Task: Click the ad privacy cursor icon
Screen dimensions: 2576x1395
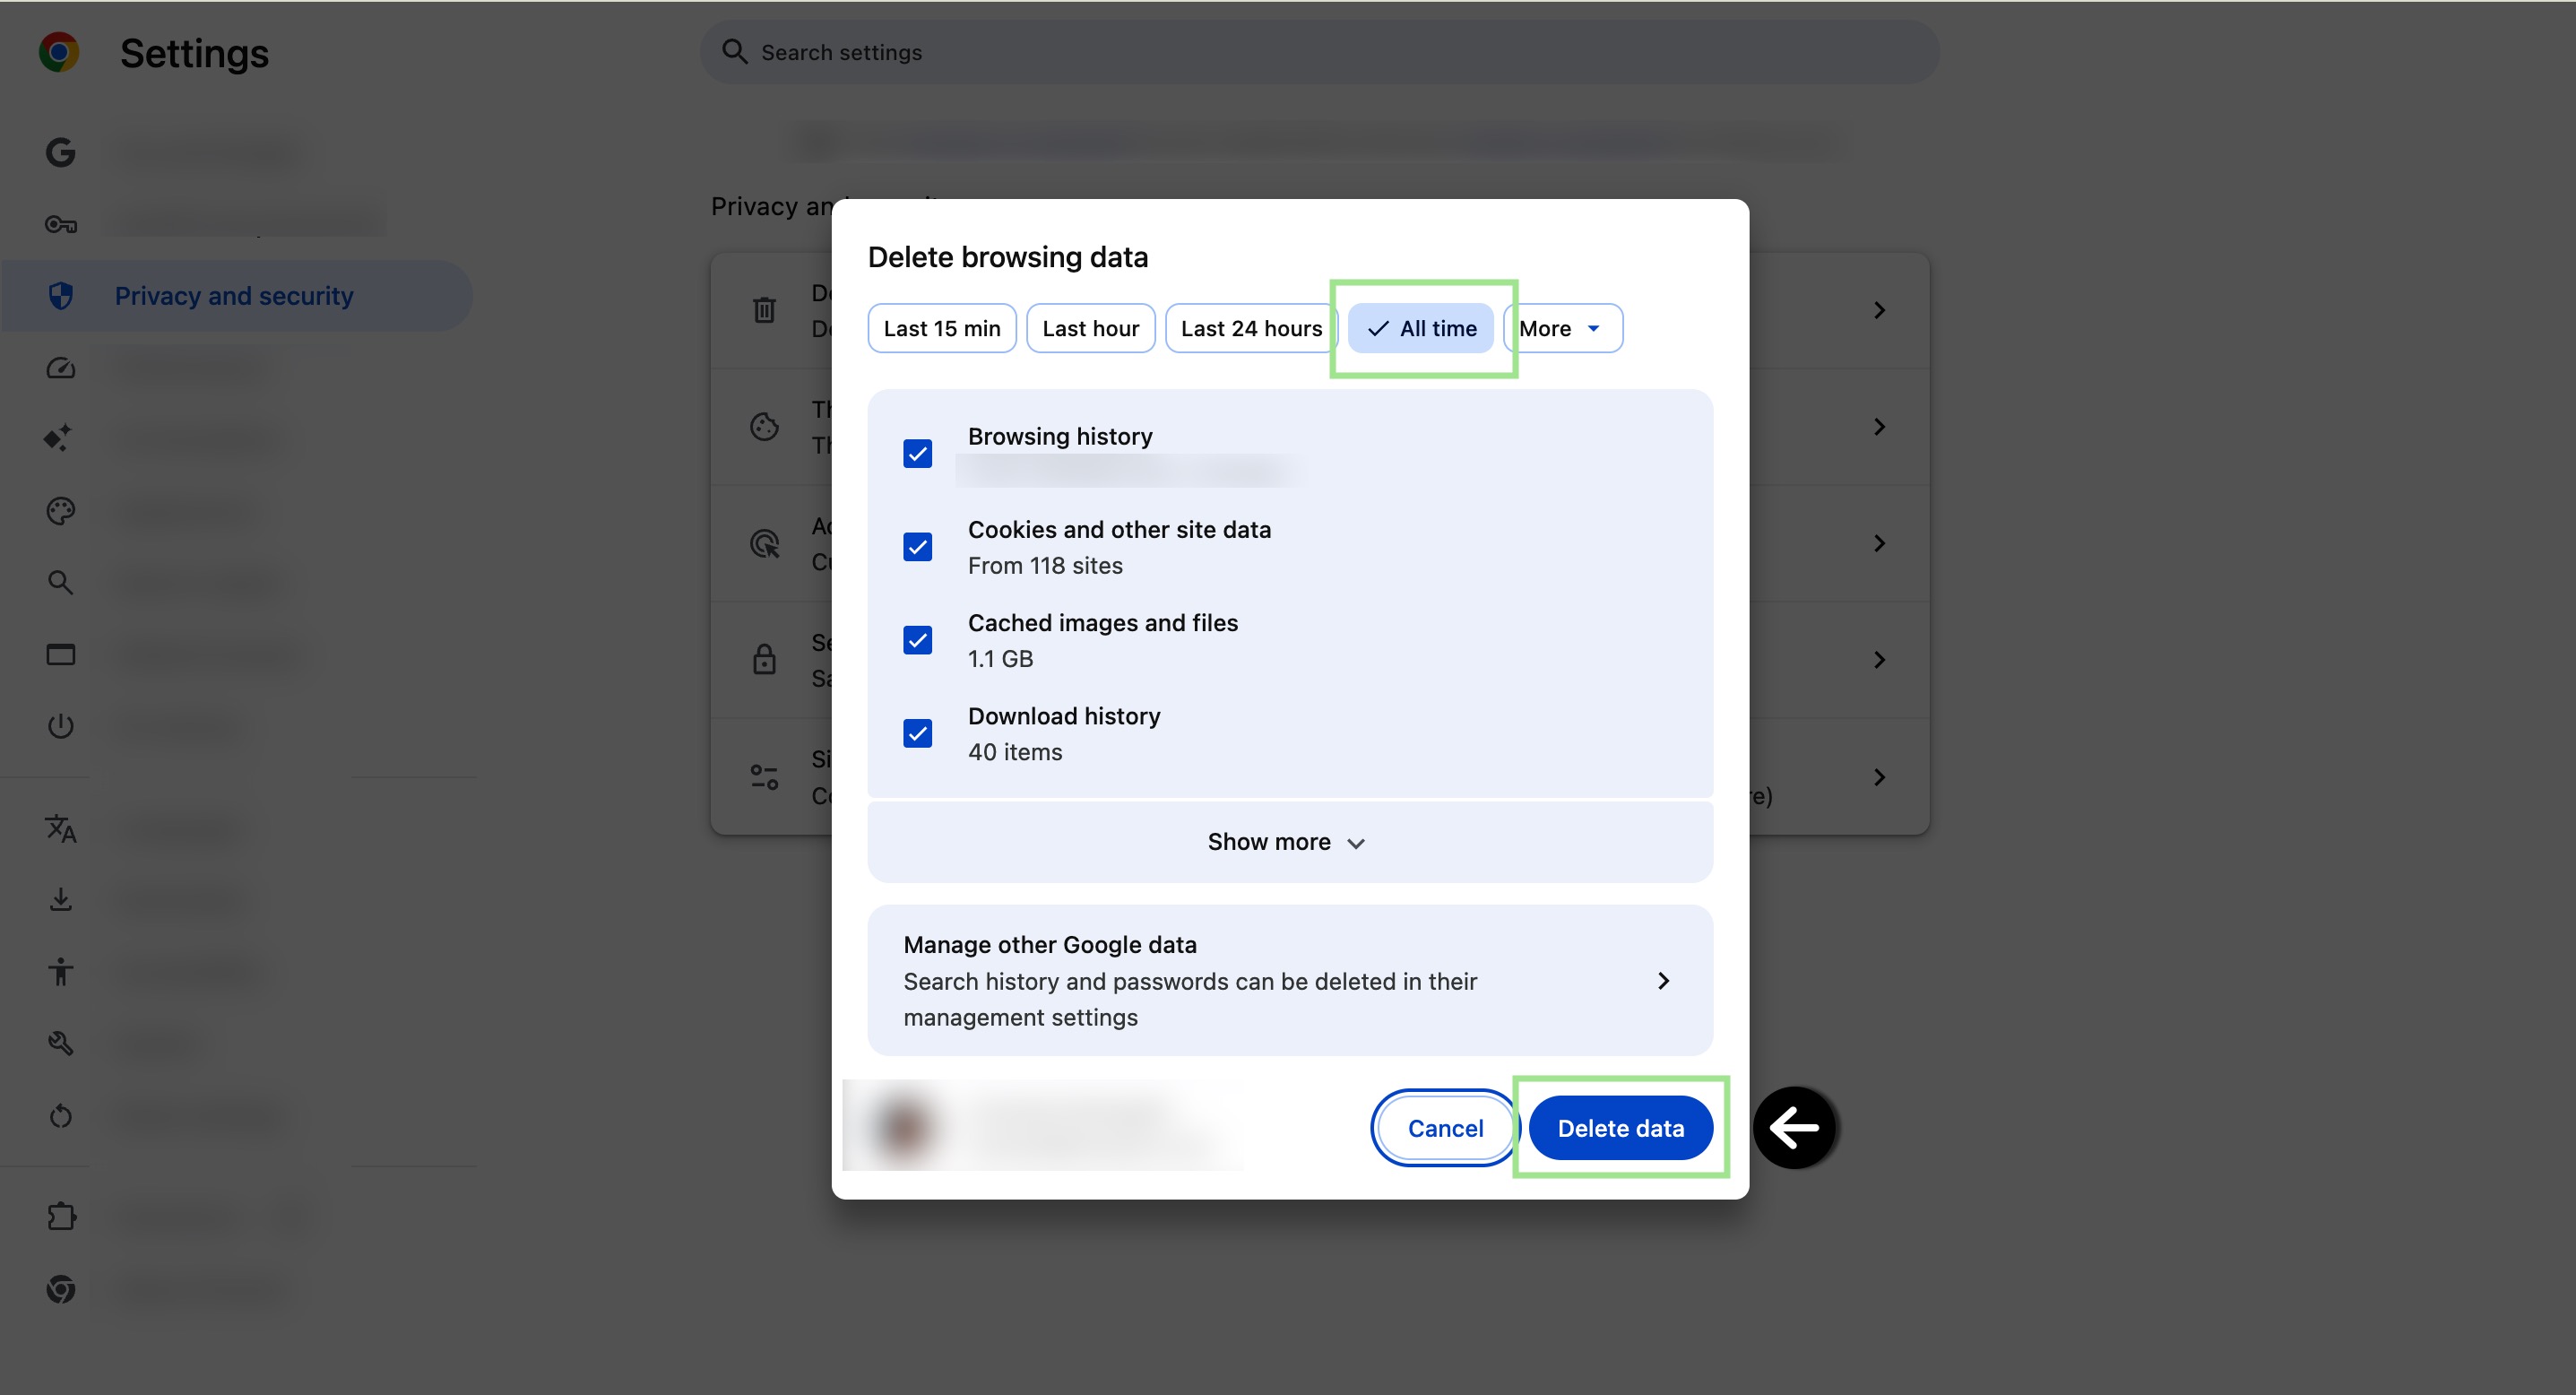Action: coord(764,543)
